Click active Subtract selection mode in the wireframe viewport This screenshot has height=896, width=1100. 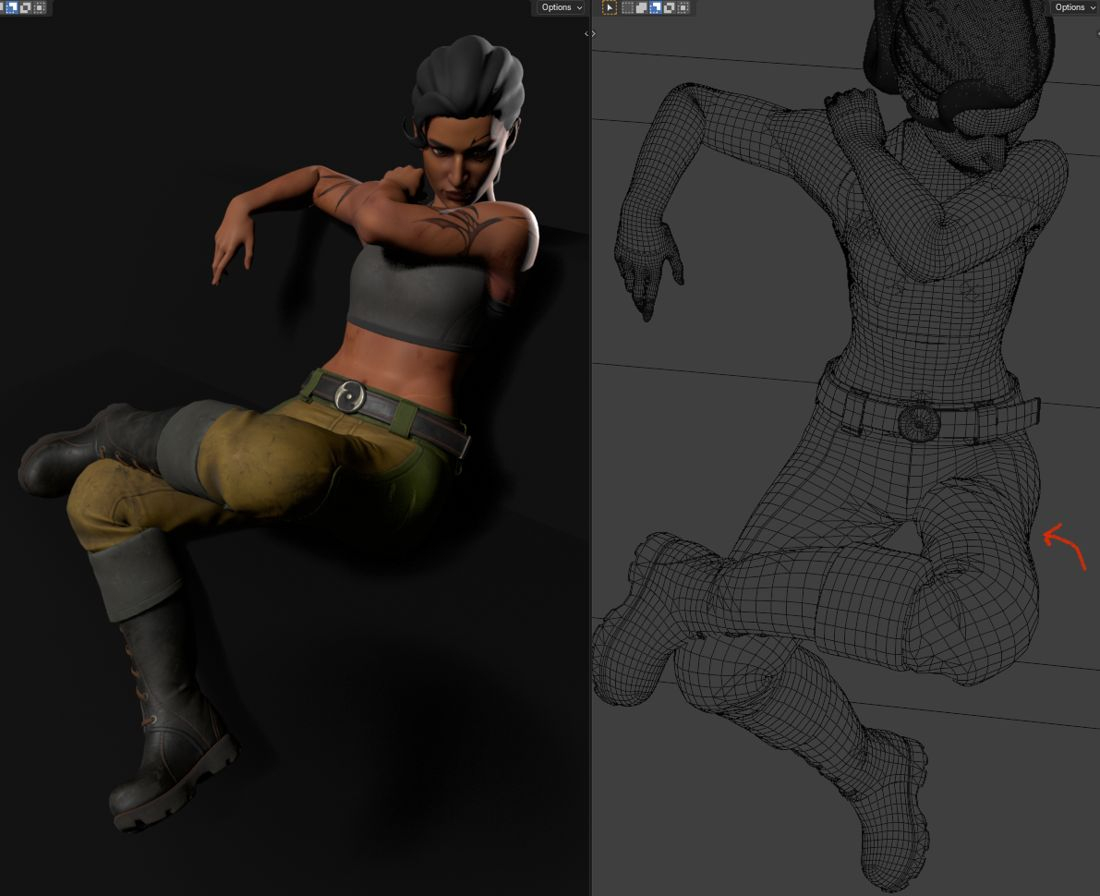coord(655,8)
